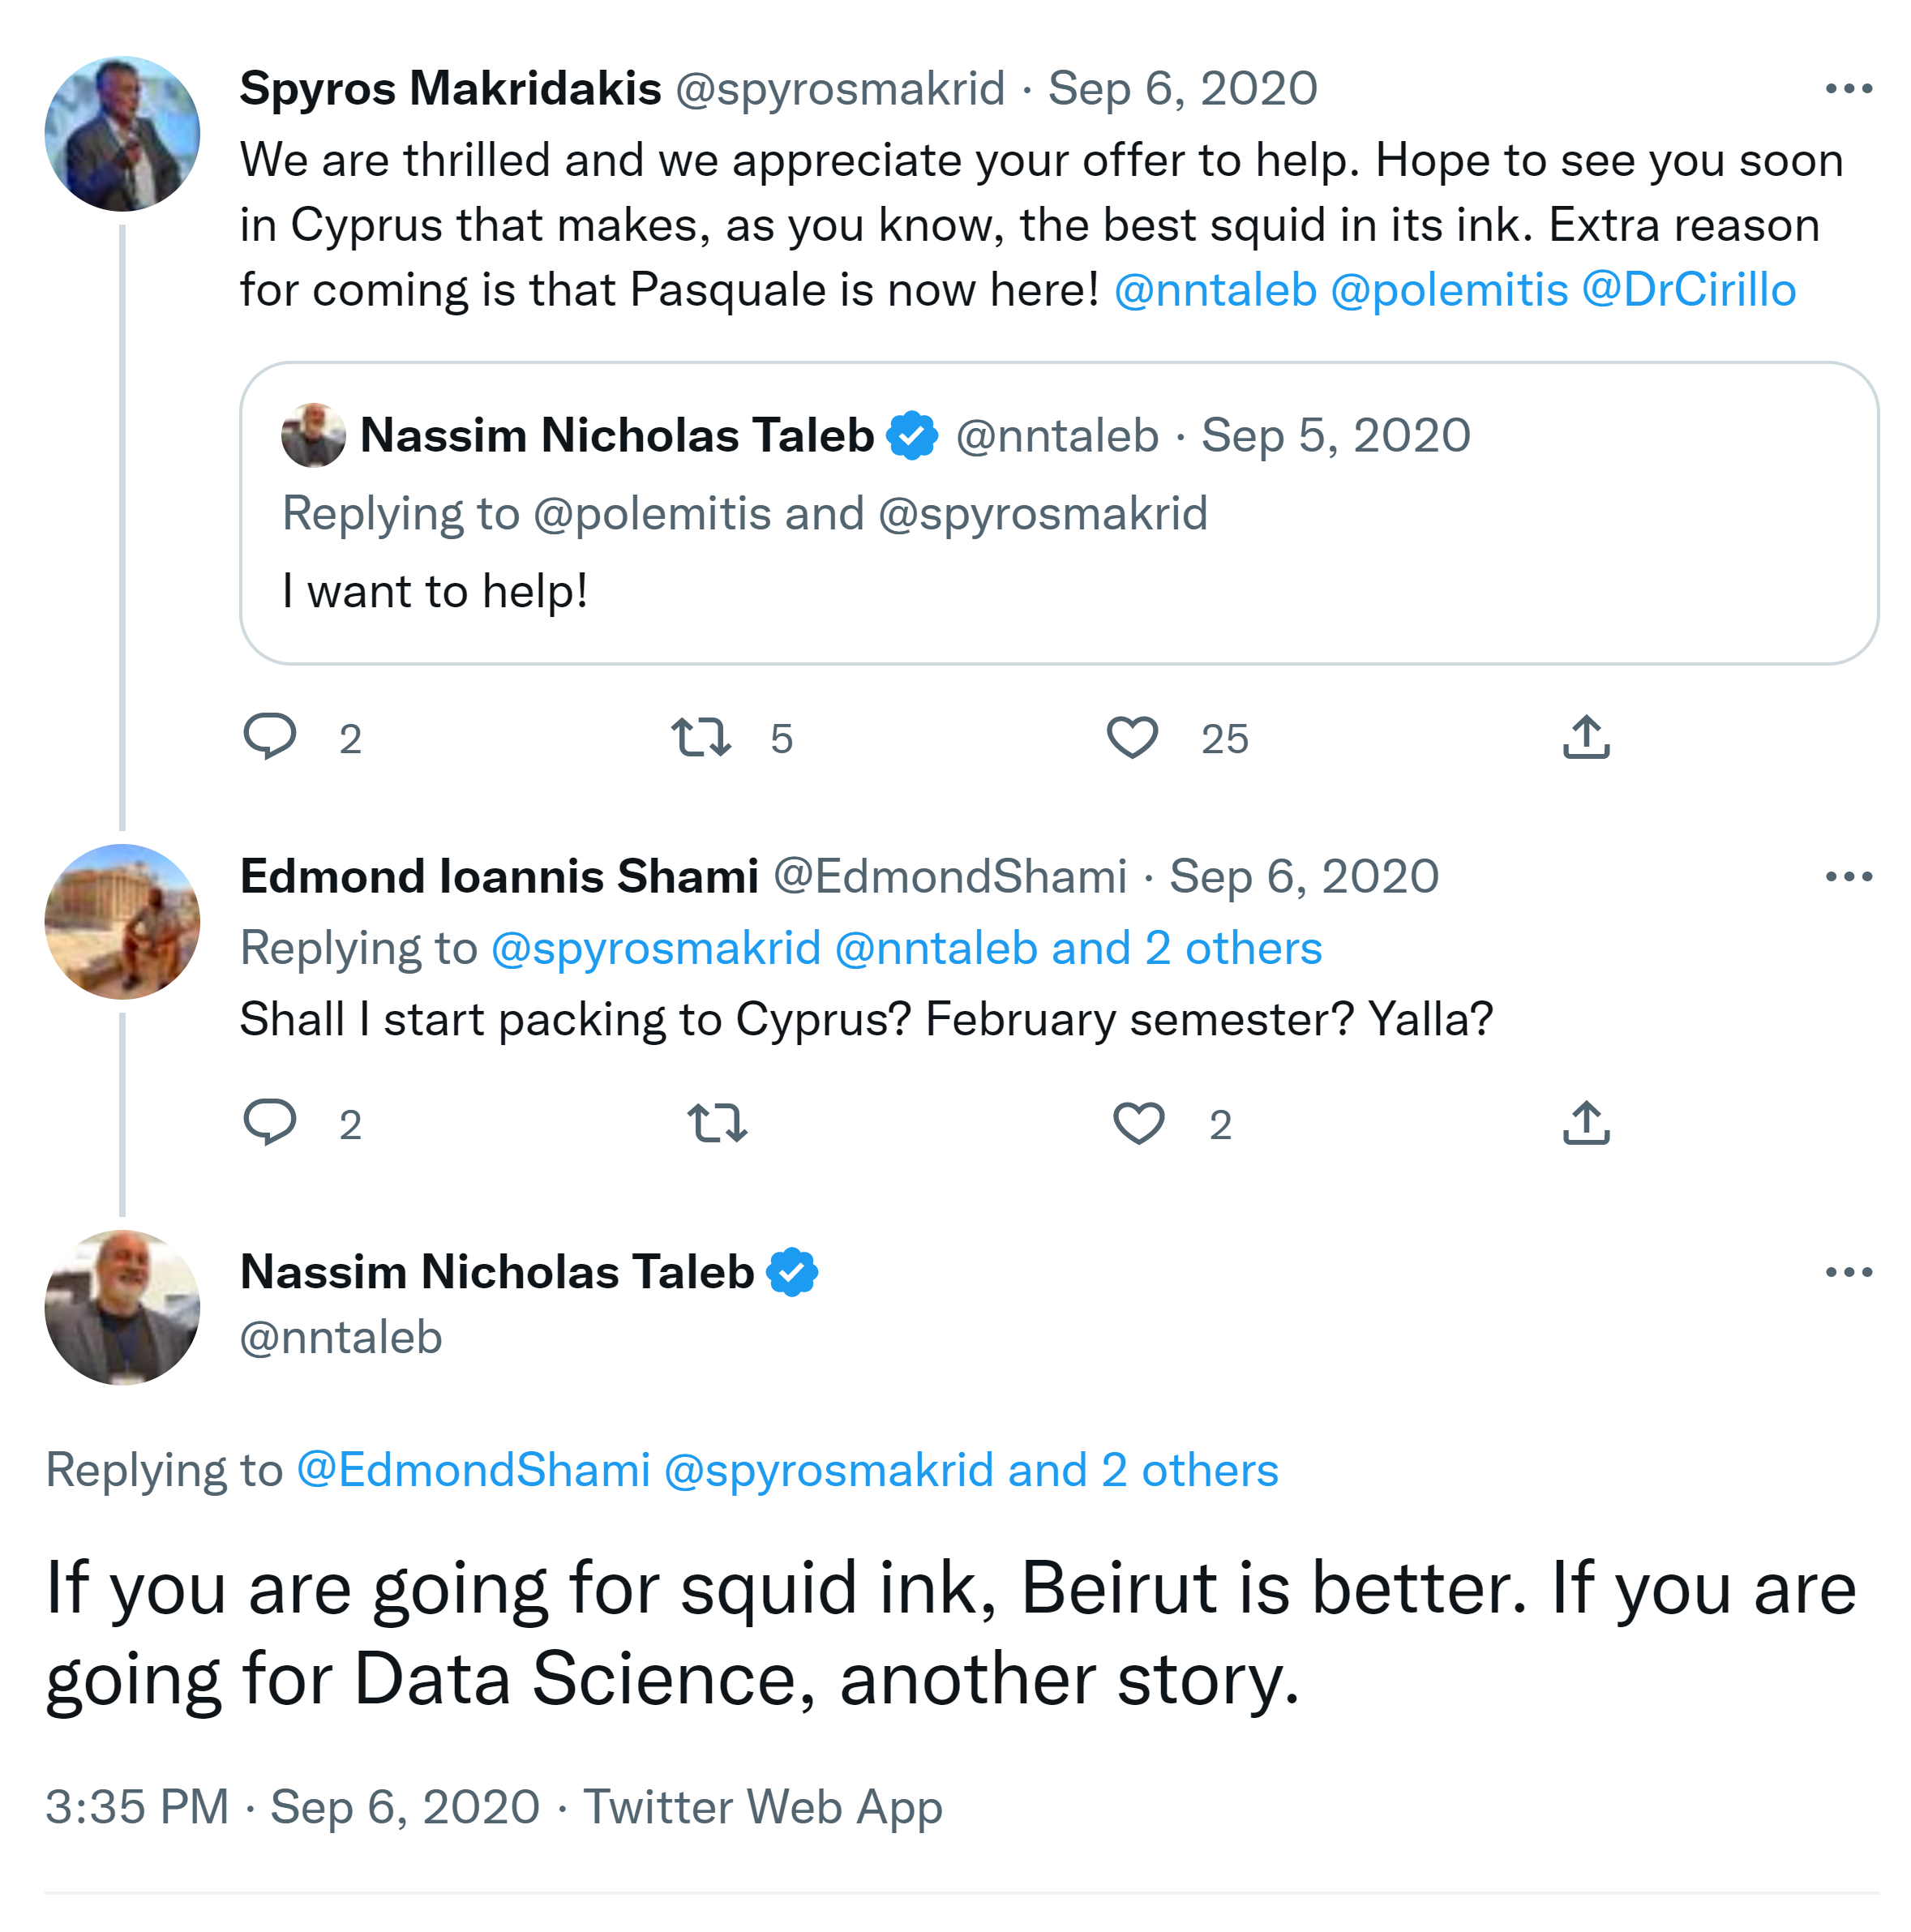Retweet the Spyros Makridakis tweet
This screenshot has width=1911, height=1932.
click(x=700, y=738)
